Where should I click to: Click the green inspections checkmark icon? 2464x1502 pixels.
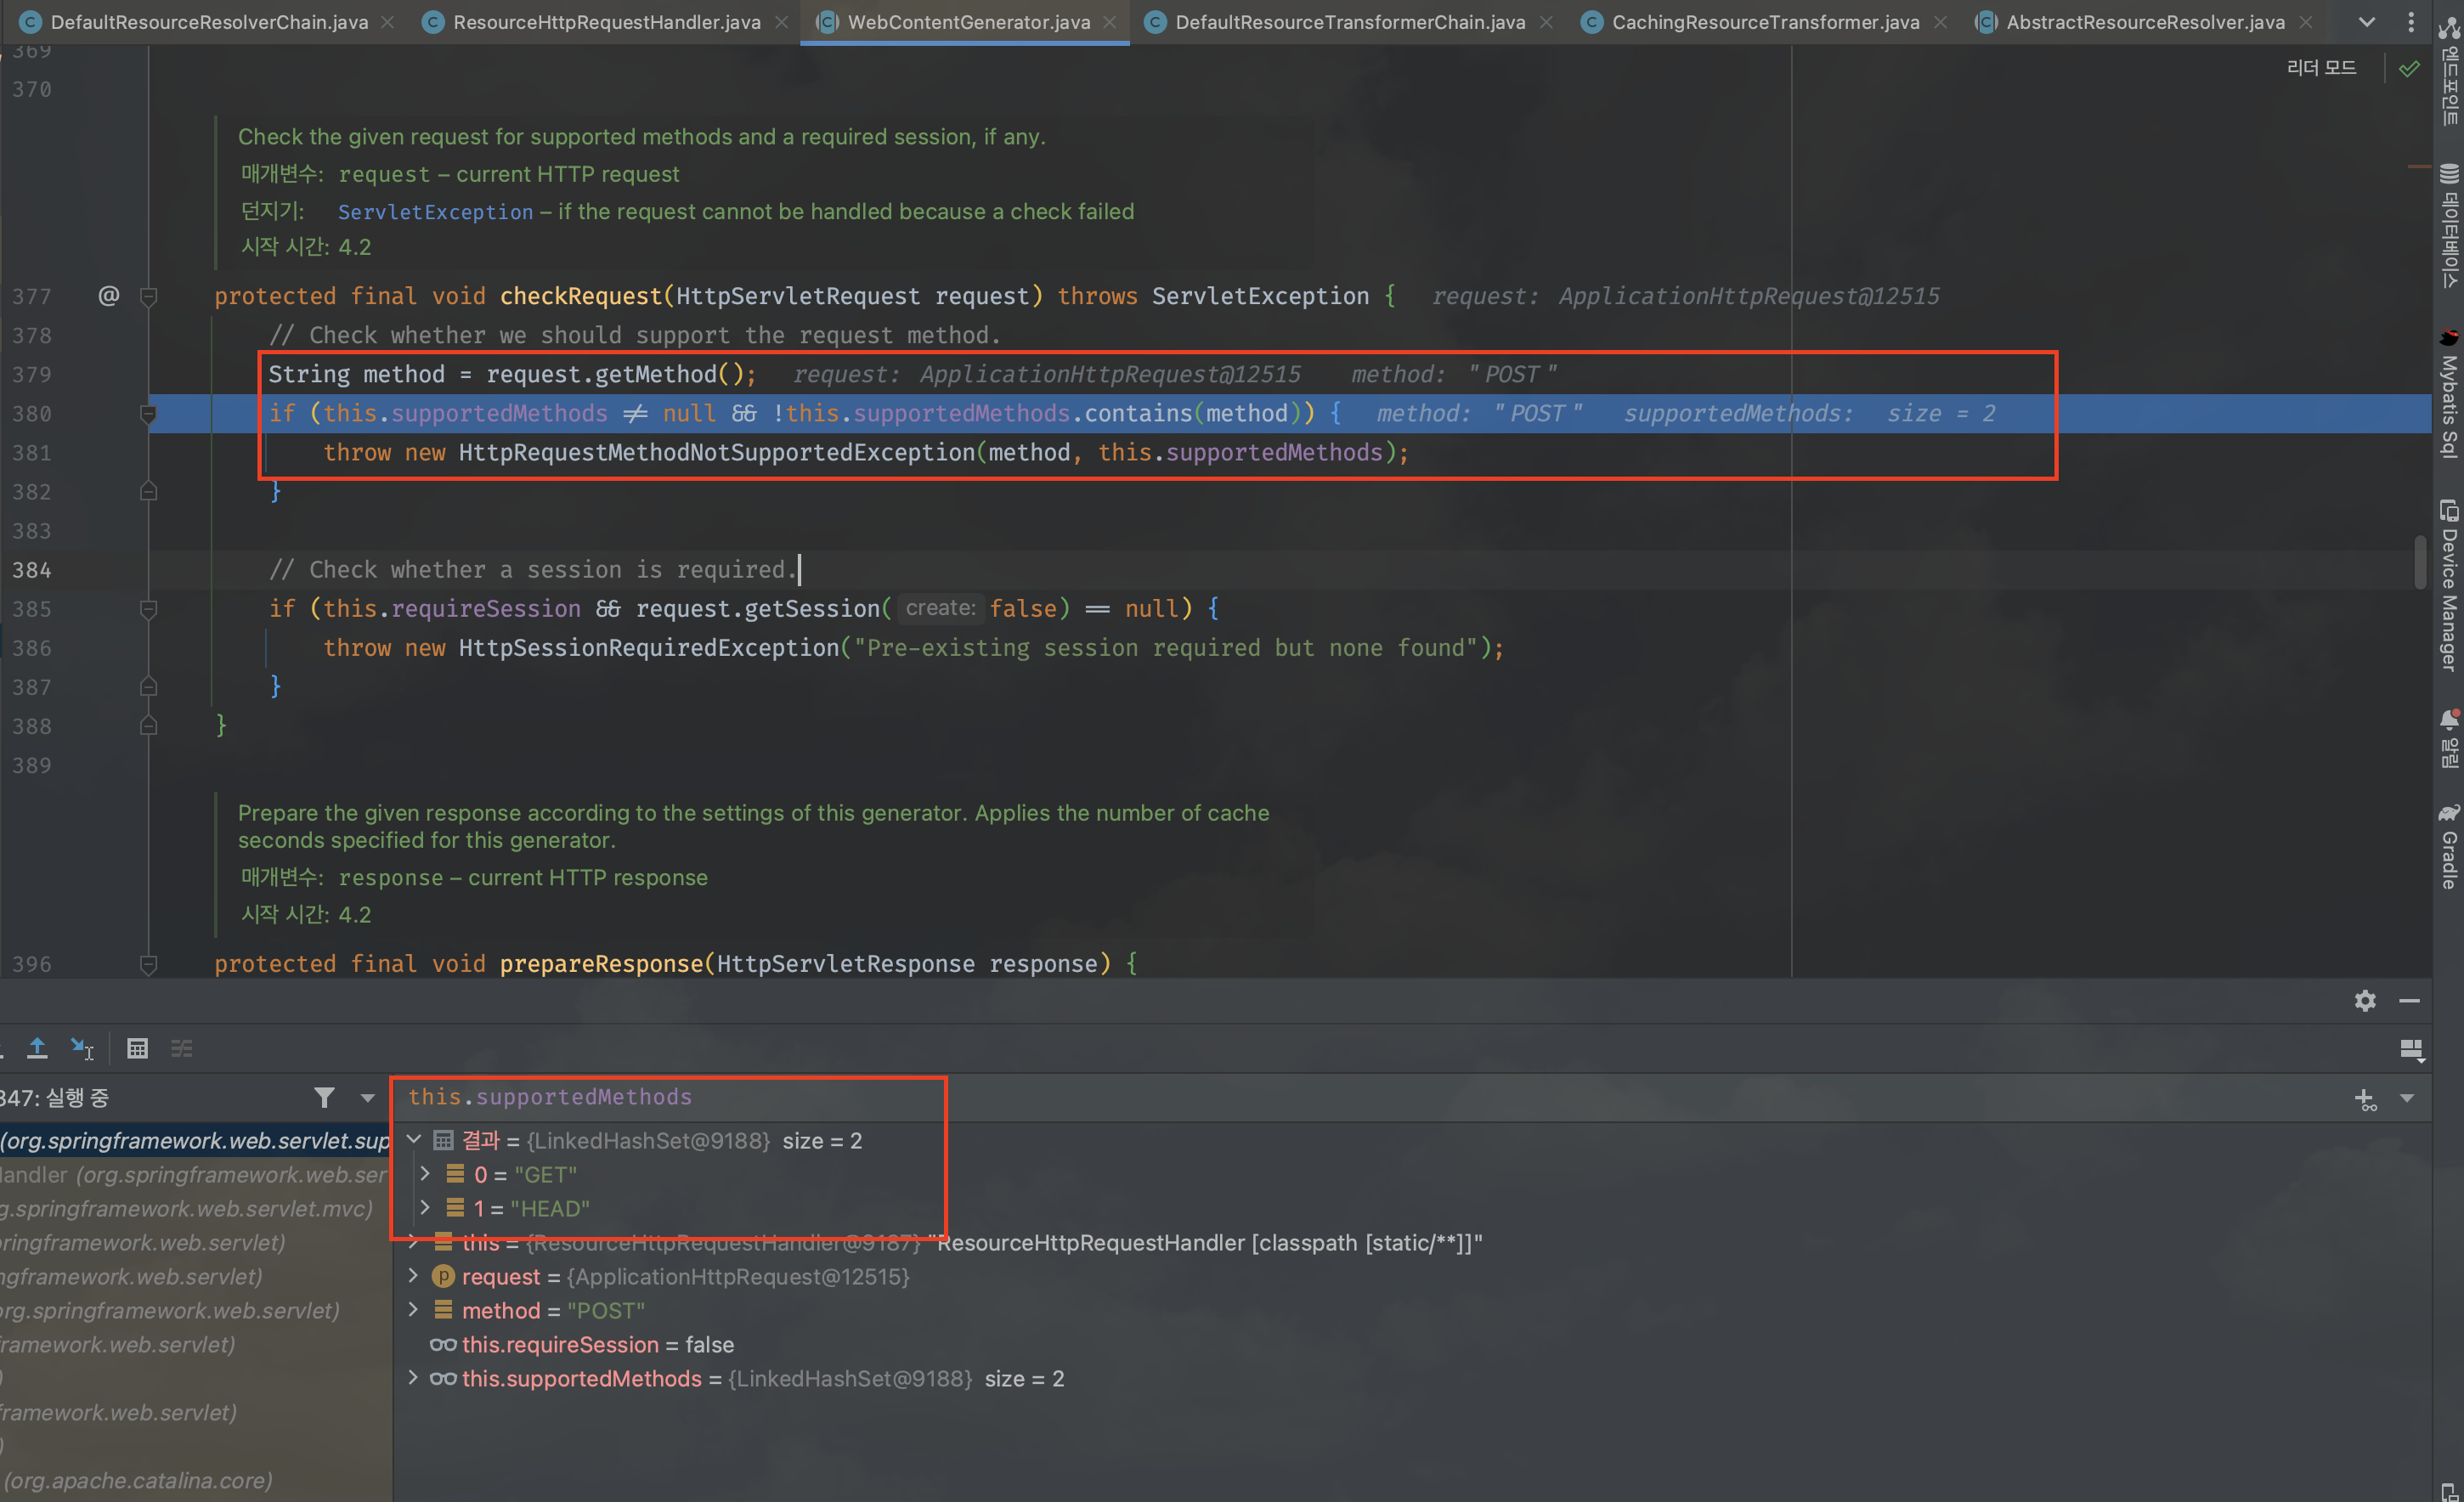coord(2409,68)
